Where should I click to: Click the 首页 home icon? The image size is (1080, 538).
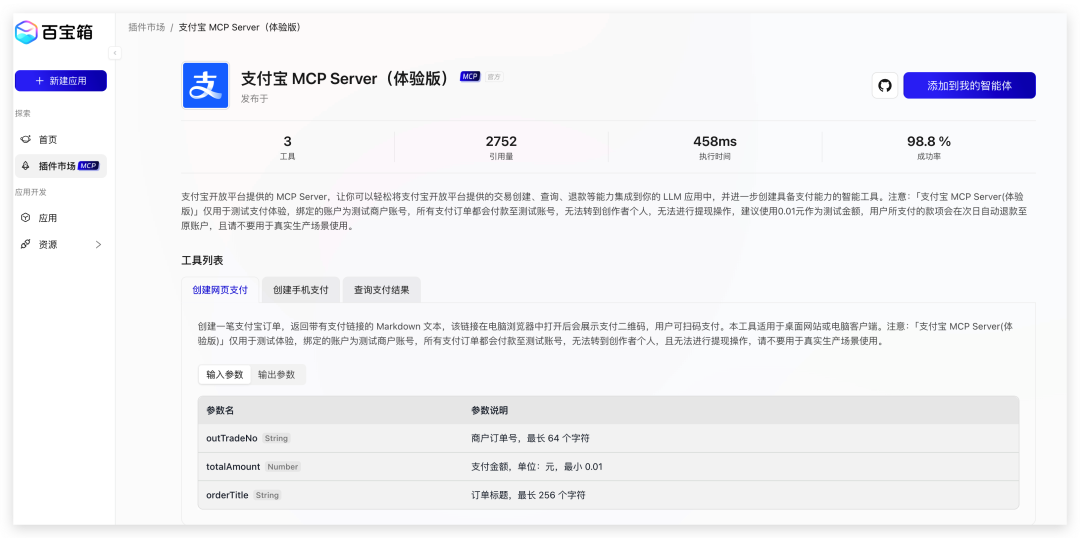click(x=25, y=140)
